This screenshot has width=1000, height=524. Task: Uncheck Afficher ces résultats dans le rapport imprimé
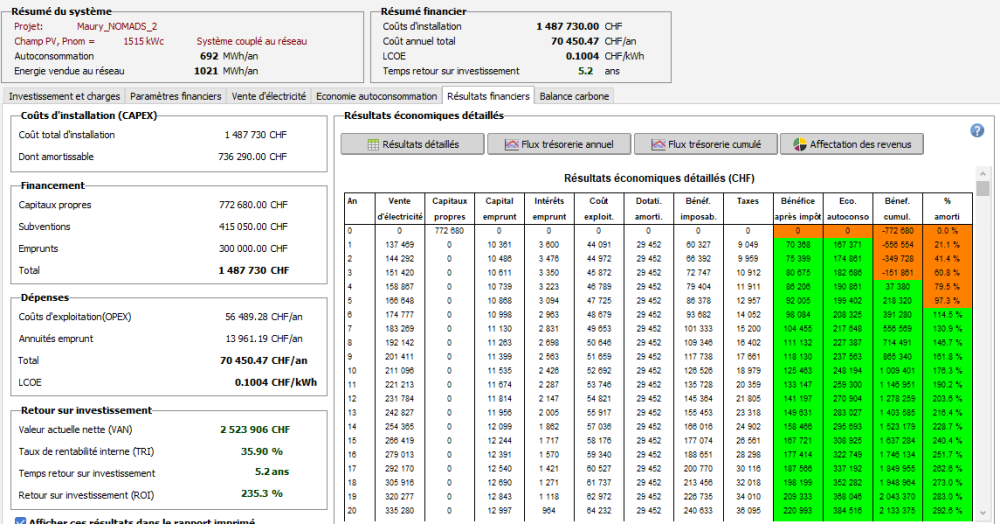(22, 521)
